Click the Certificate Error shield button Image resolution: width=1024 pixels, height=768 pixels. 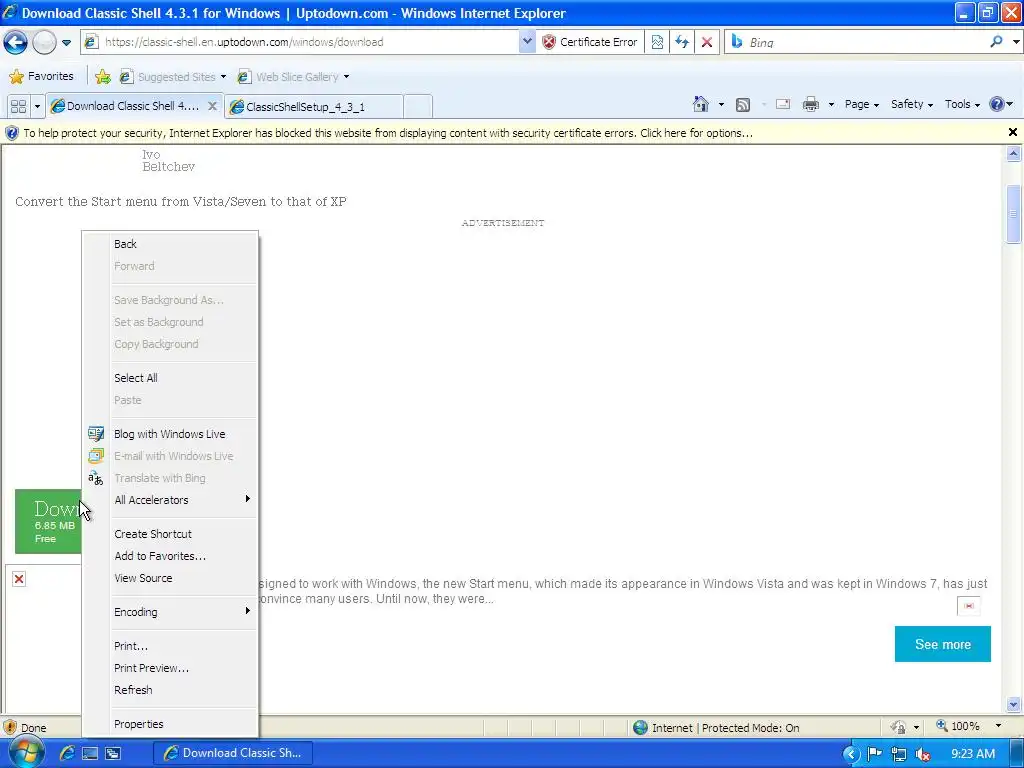pos(590,42)
